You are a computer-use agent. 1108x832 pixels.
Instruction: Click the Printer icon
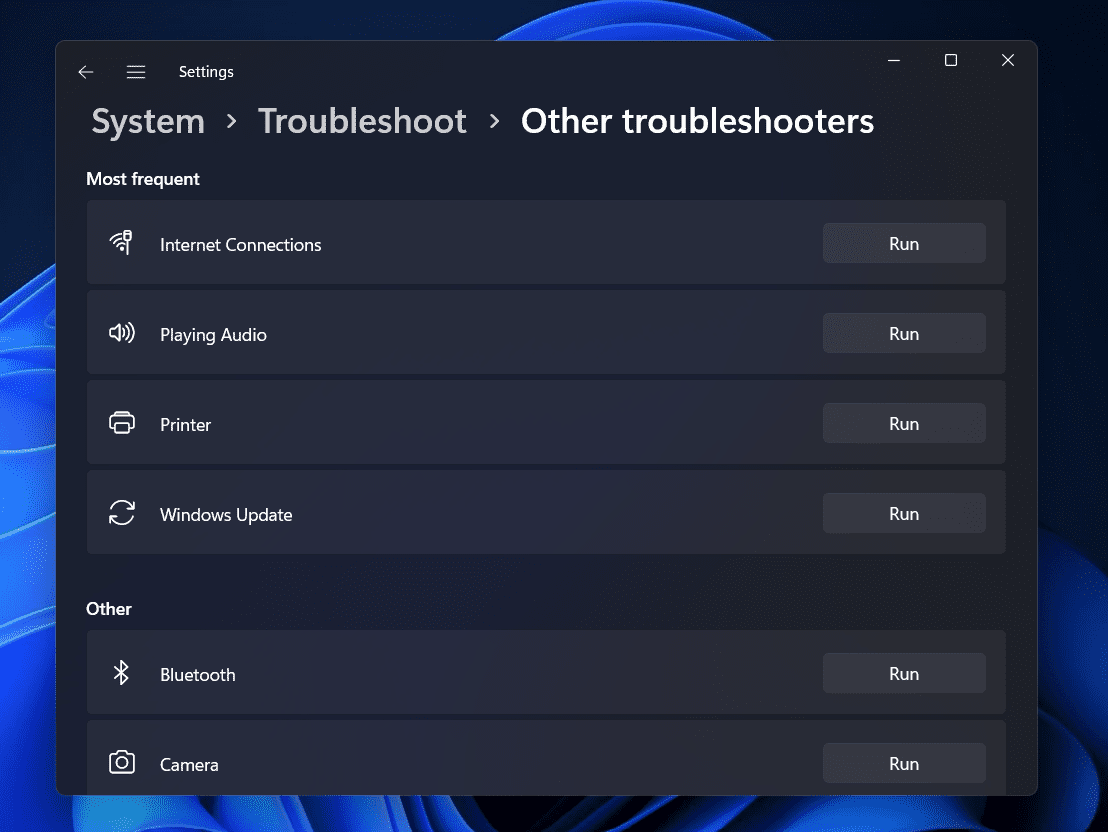[122, 423]
